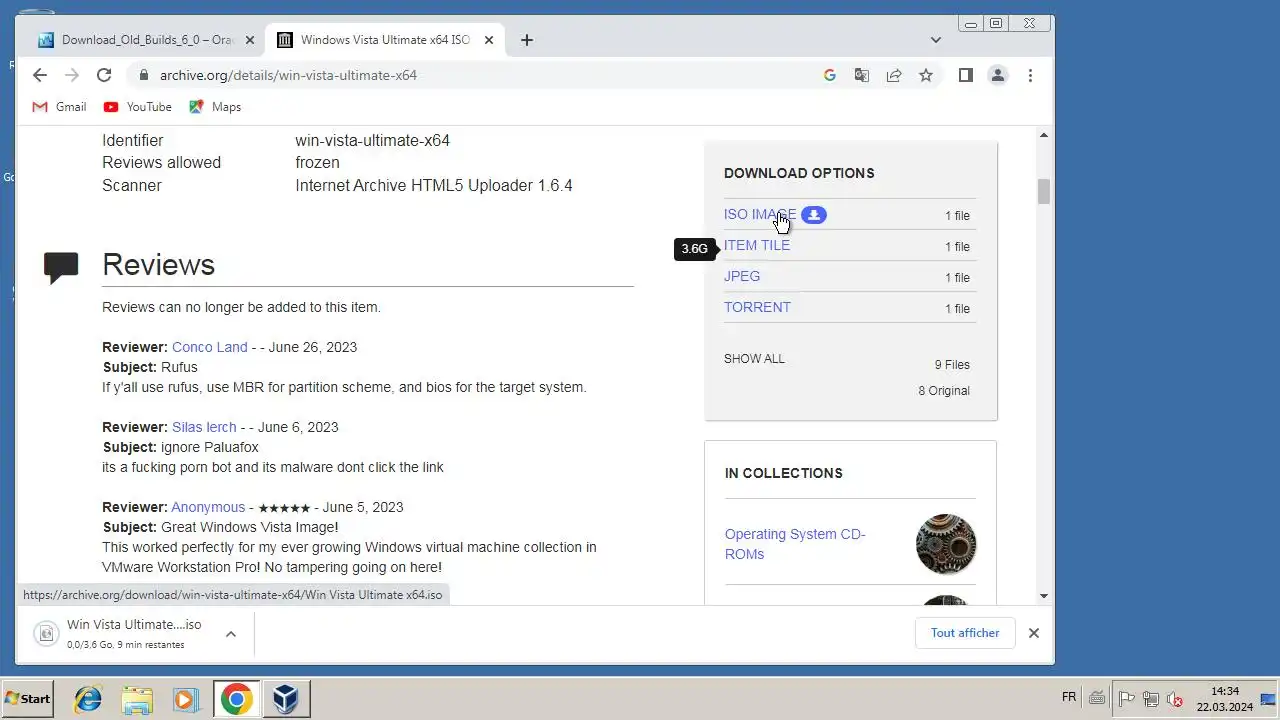This screenshot has width=1280, height=720.
Task: Focus the archive.org URL address field
Action: [480, 75]
